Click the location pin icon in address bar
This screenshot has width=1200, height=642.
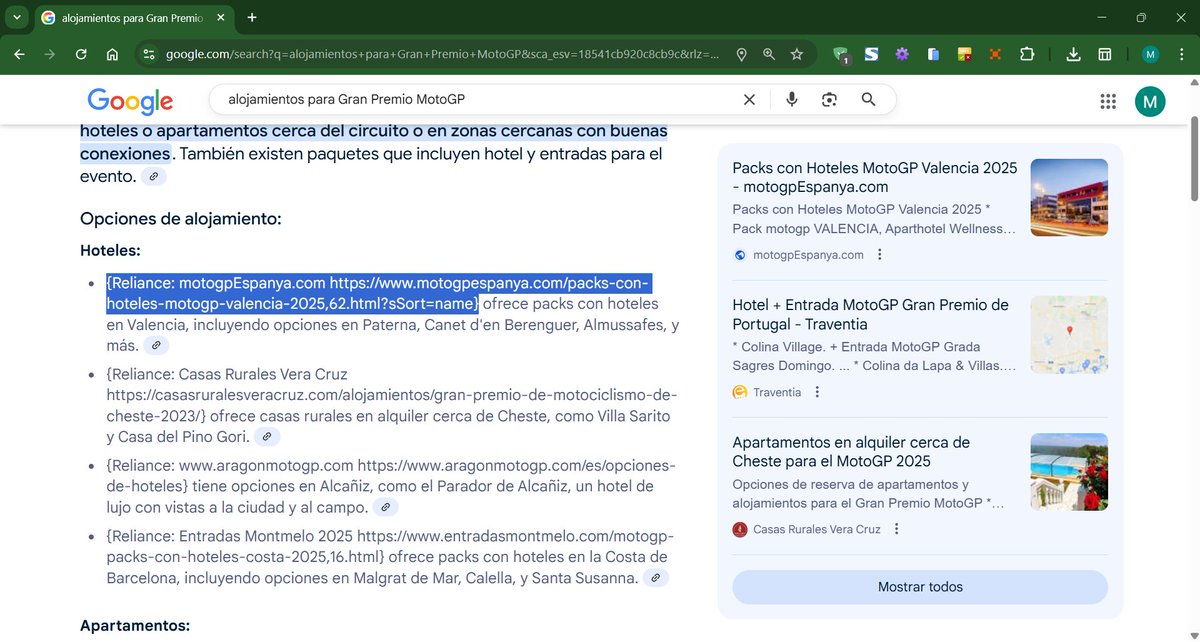coord(741,55)
